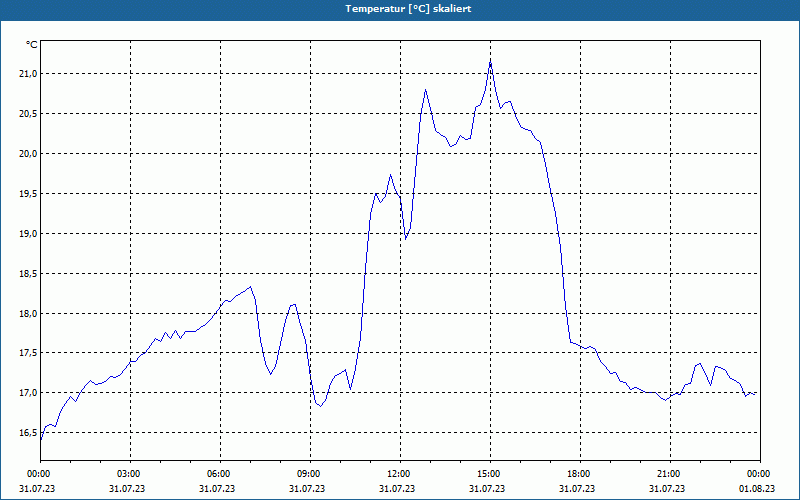Click the 18,0 y-axis label
800x500 pixels.
pyautogui.click(x=28, y=313)
